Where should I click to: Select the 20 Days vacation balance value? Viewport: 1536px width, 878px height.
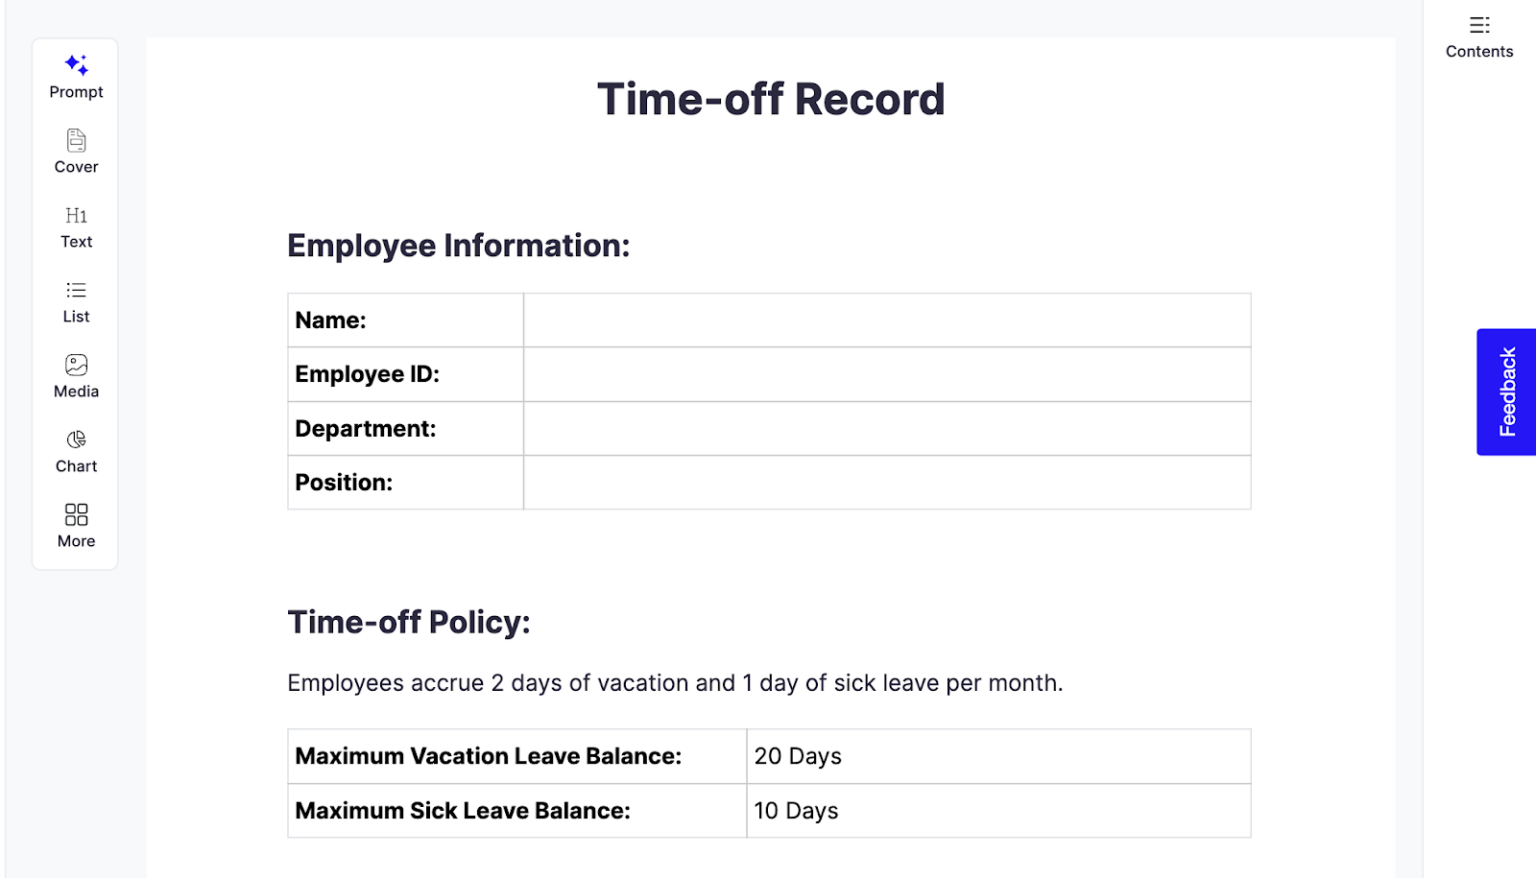pos(797,756)
